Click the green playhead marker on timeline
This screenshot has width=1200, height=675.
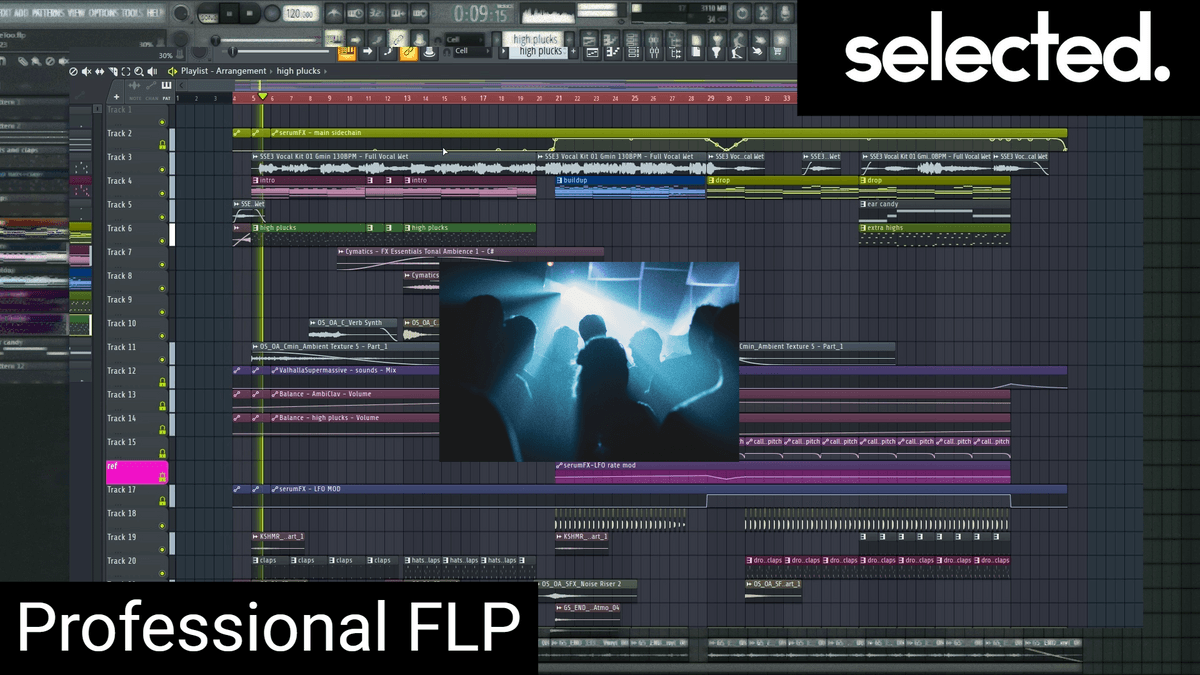pos(263,98)
